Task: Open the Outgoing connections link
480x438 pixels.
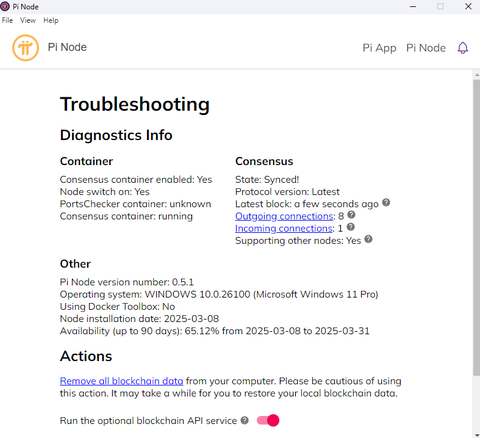Action: pos(284,216)
